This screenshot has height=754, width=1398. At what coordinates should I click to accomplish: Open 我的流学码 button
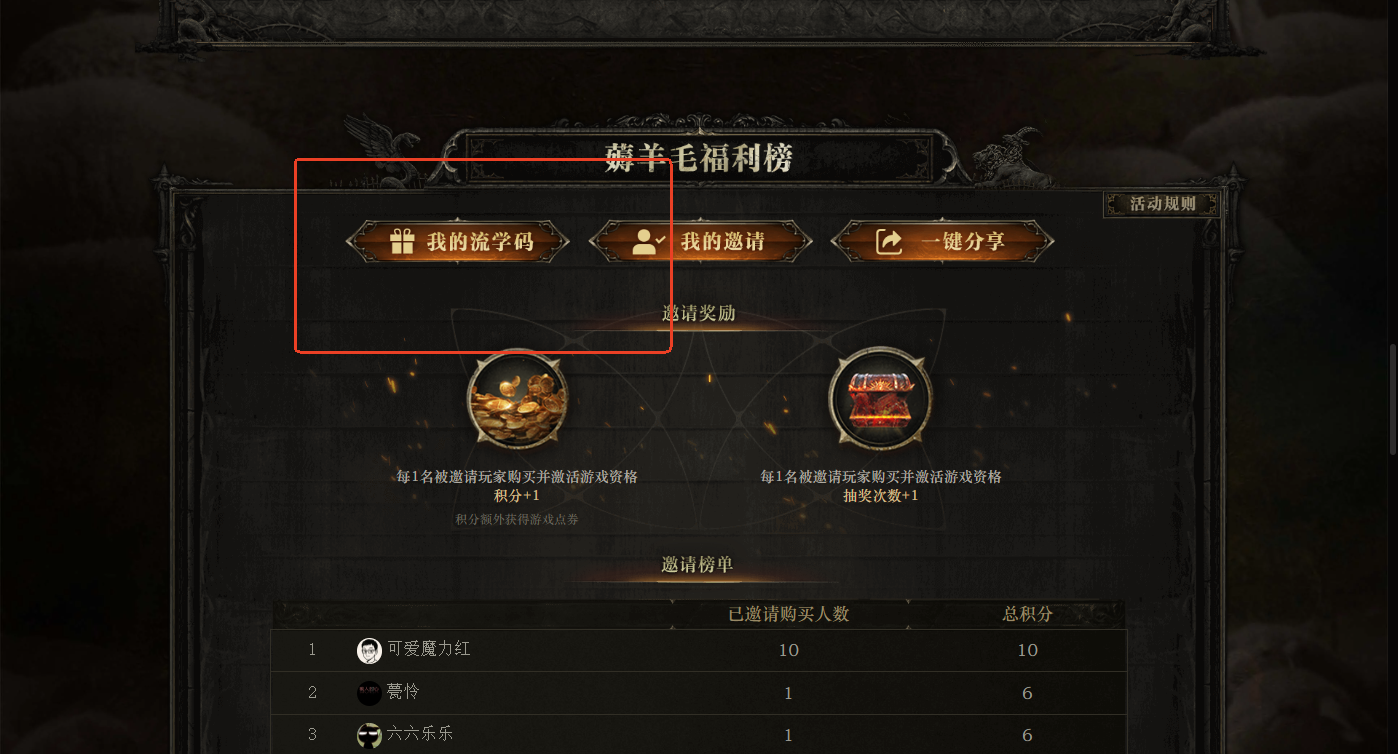click(458, 242)
